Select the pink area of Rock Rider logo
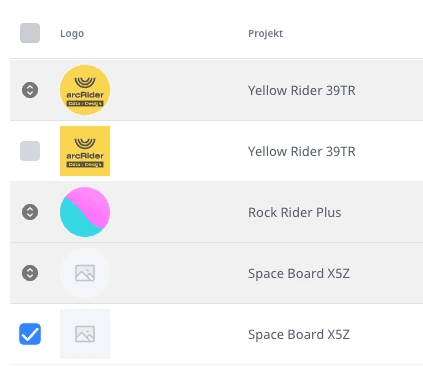This screenshot has width=423, height=366. pyautogui.click(x=94, y=203)
